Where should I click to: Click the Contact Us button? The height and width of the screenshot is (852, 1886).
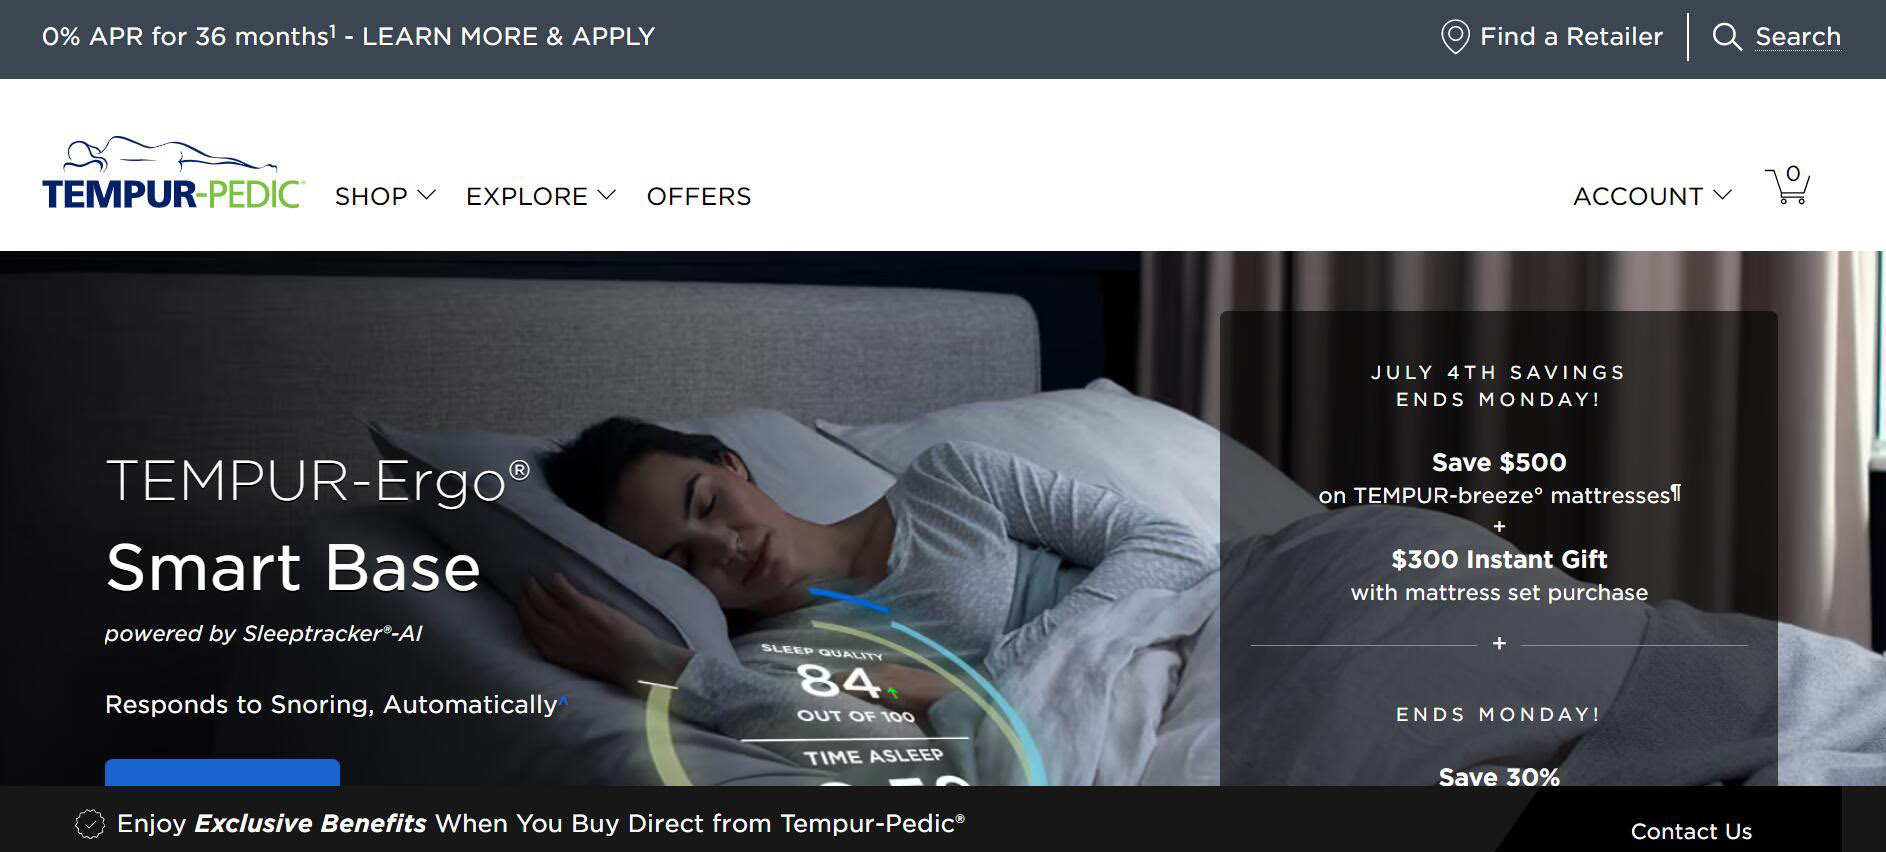point(1691,831)
